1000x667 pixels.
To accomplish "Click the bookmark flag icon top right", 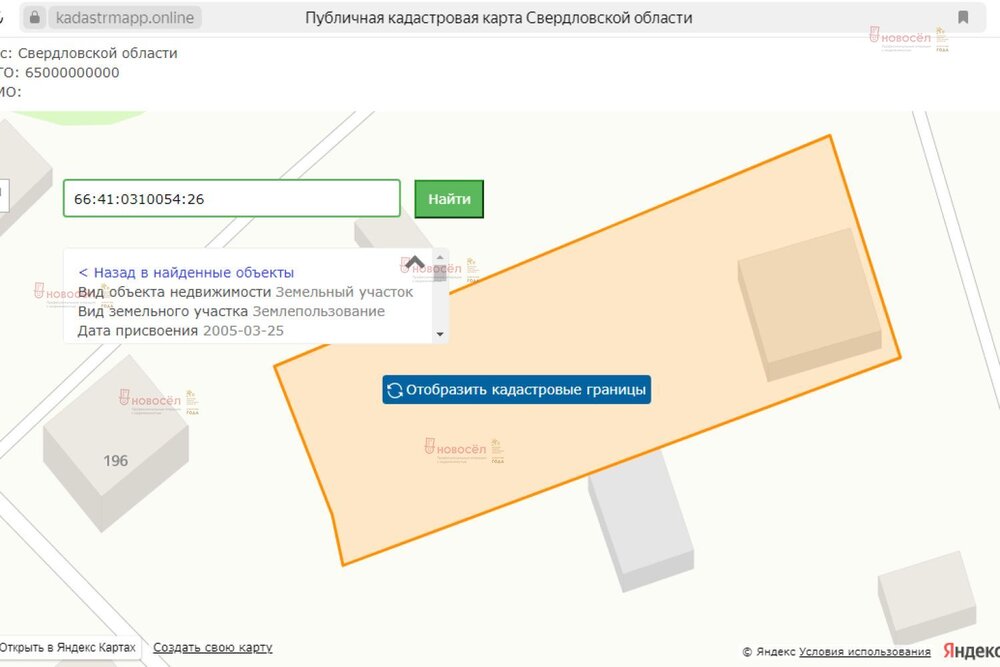I will (x=962, y=17).
